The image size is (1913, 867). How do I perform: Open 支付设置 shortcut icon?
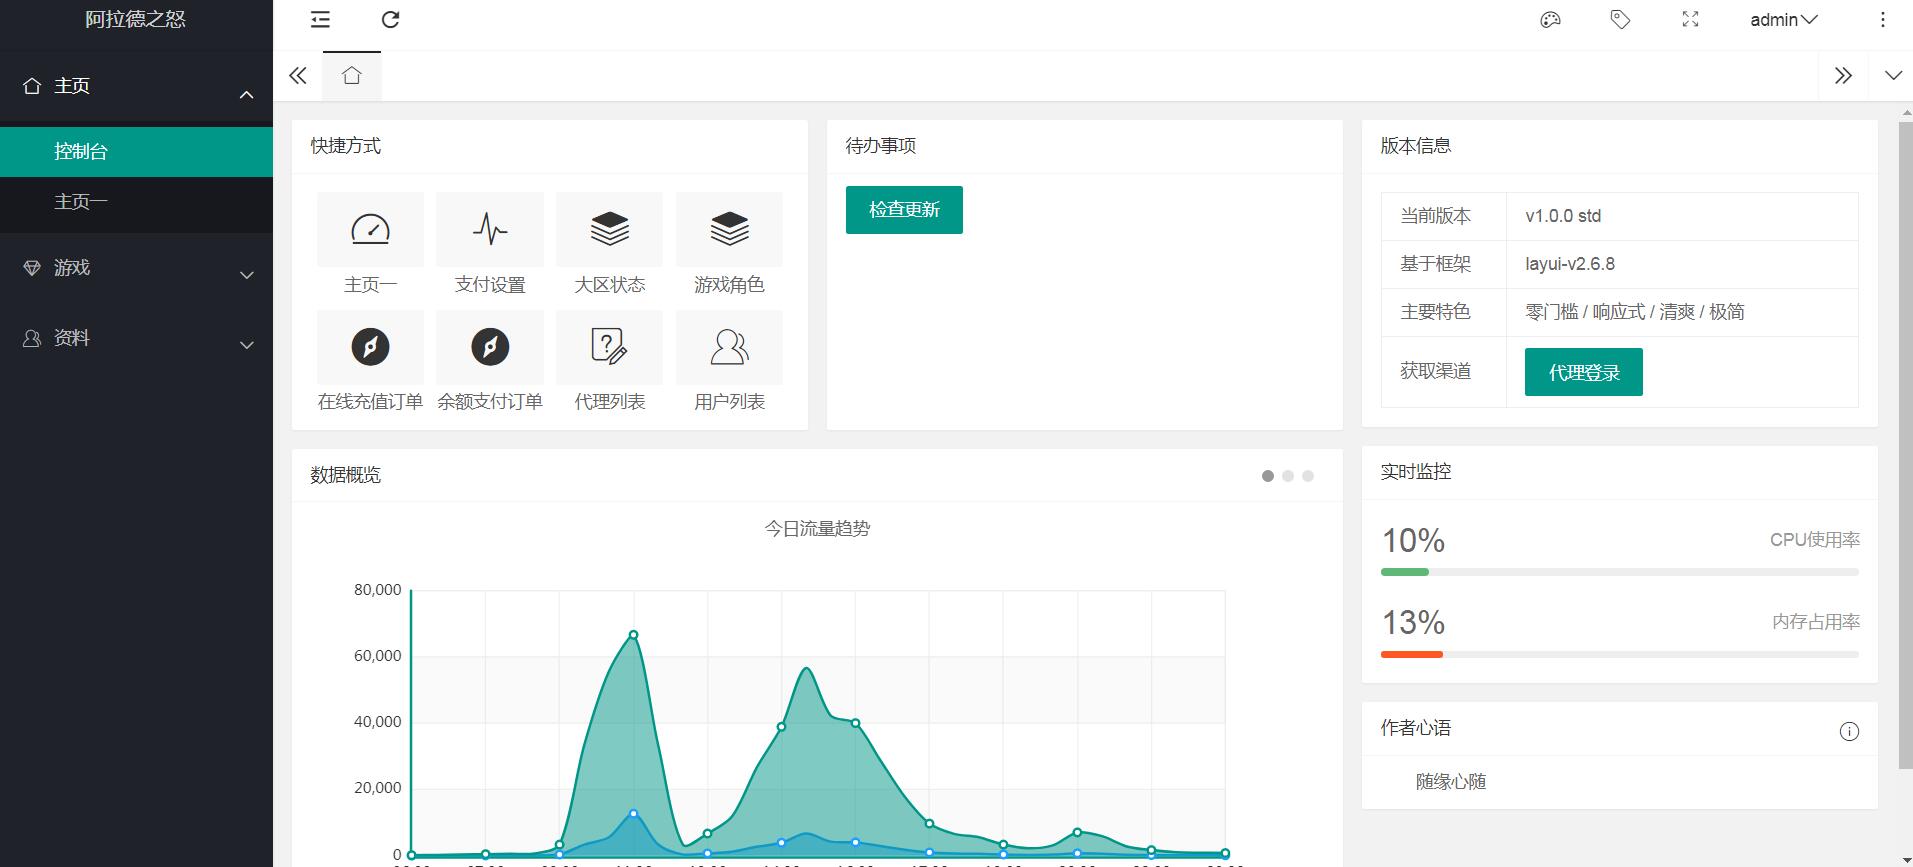[x=490, y=230]
